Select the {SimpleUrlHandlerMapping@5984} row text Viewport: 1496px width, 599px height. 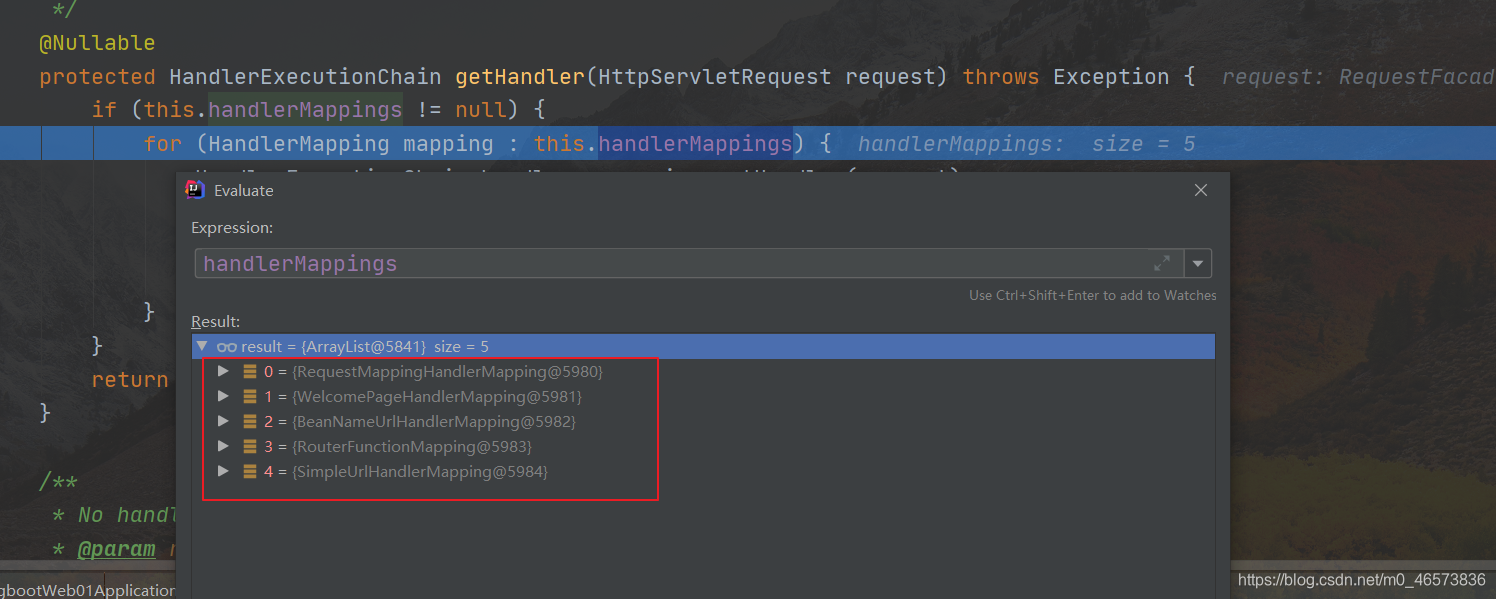pyautogui.click(x=419, y=472)
